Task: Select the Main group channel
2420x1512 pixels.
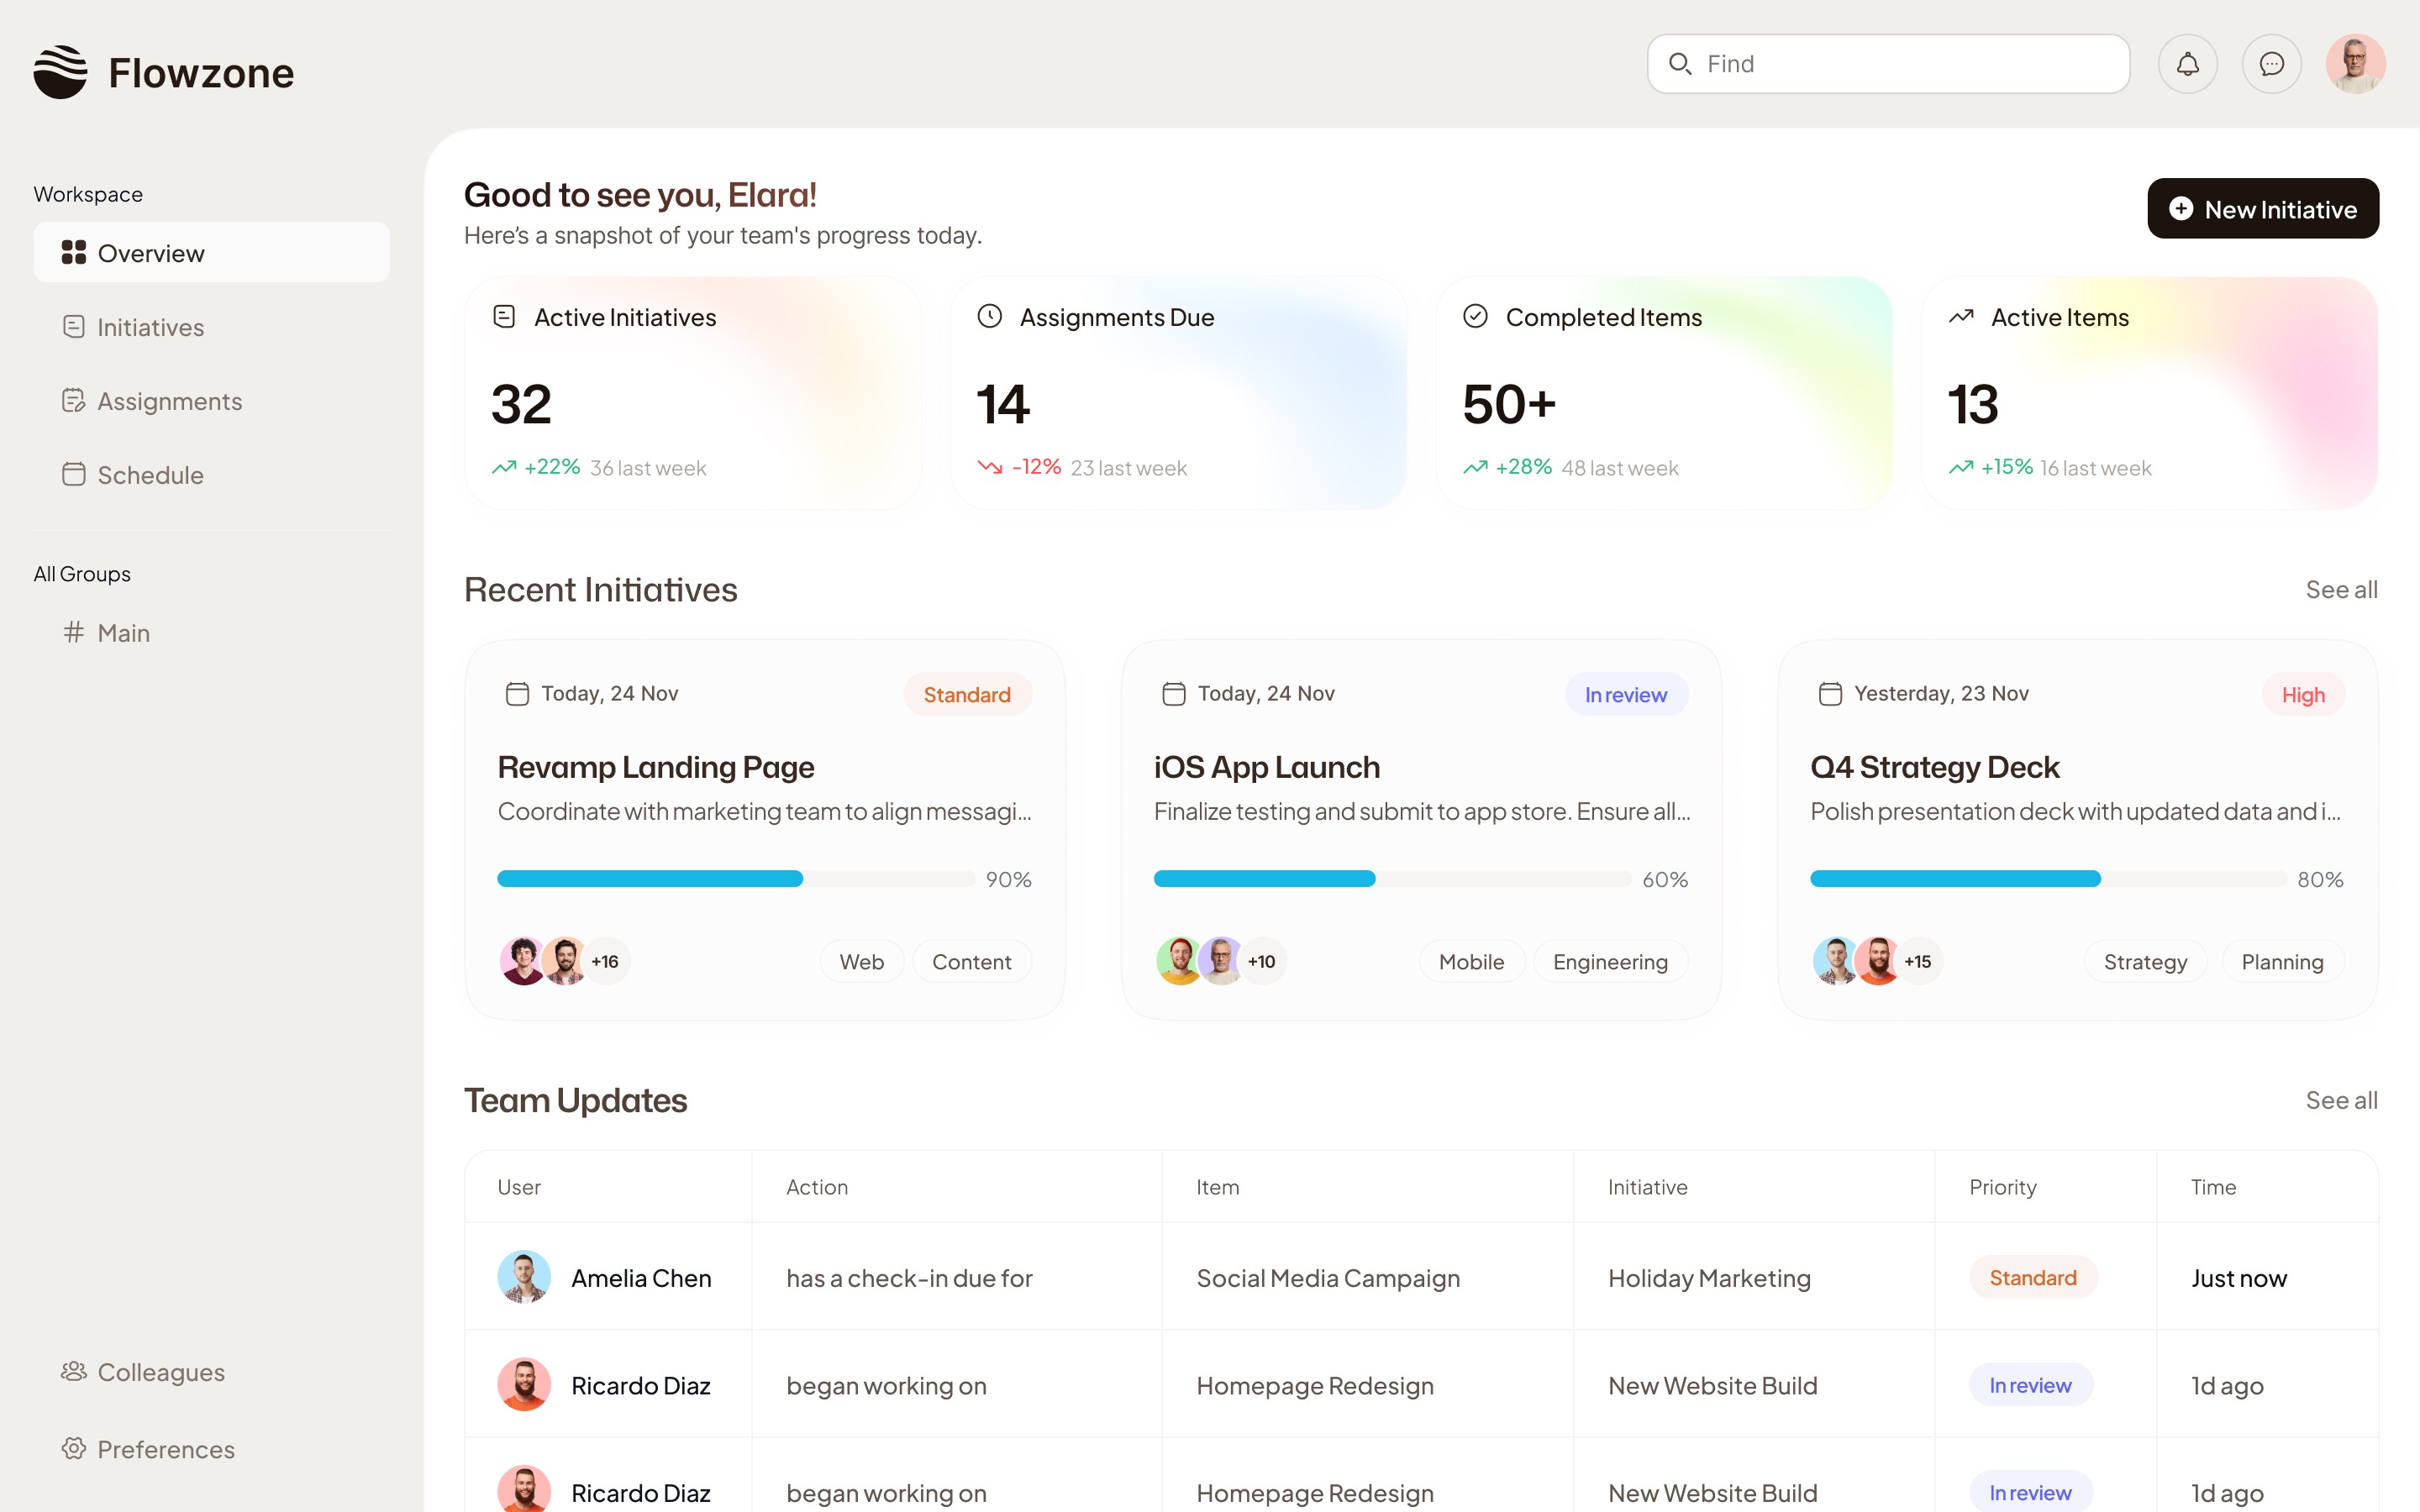Action: point(123,633)
